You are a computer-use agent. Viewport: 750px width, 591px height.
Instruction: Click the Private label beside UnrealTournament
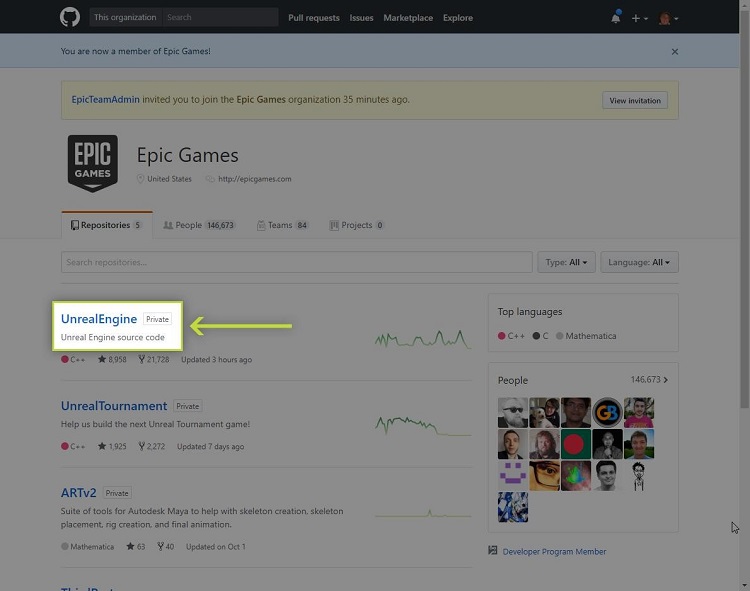pos(188,406)
